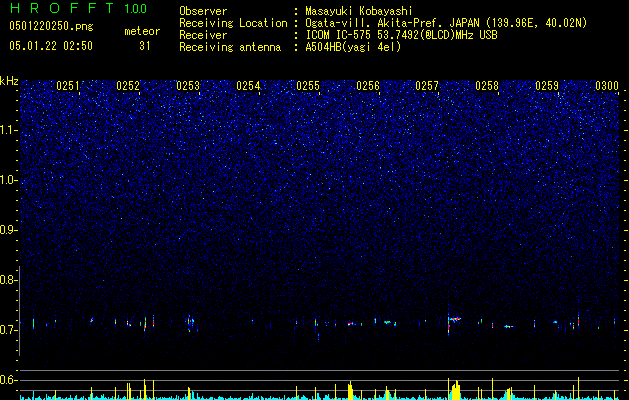Click the 0.9 kHz axis label
The width and height of the screenshot is (629, 400).
(x=9, y=230)
